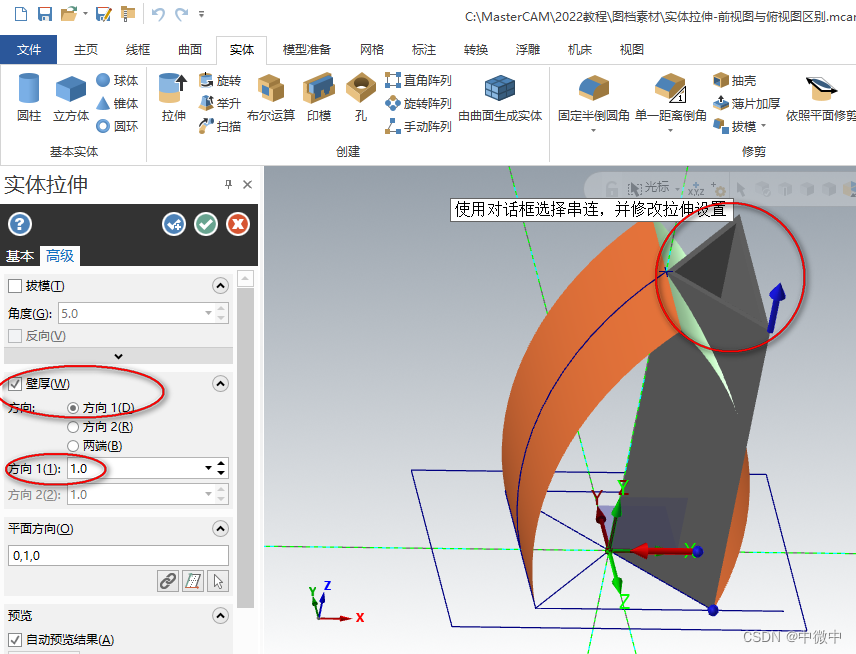Click 直角阵列 rectangular pattern
Viewport: 856px width, 654px height.
(x=418, y=80)
